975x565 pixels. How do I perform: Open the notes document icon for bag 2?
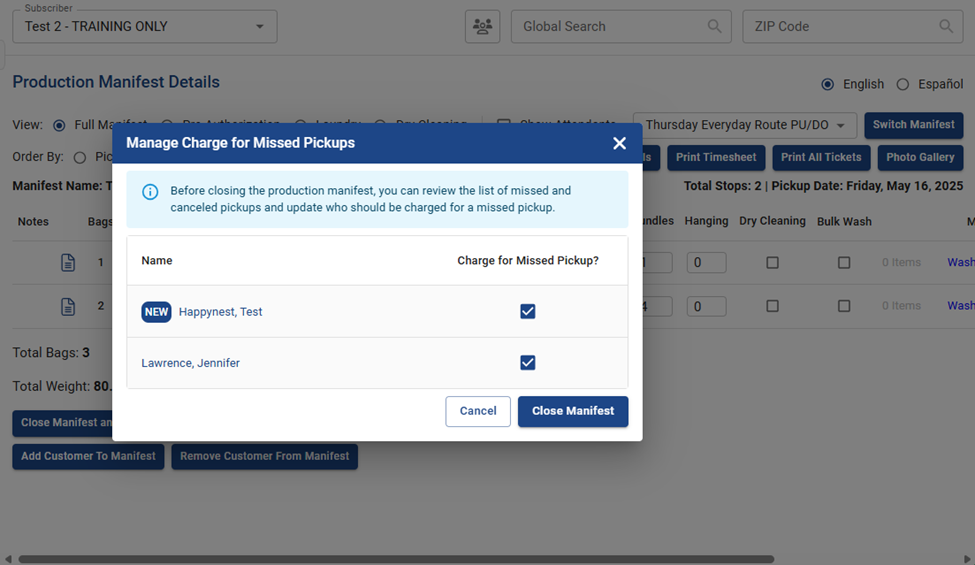pyautogui.click(x=68, y=306)
